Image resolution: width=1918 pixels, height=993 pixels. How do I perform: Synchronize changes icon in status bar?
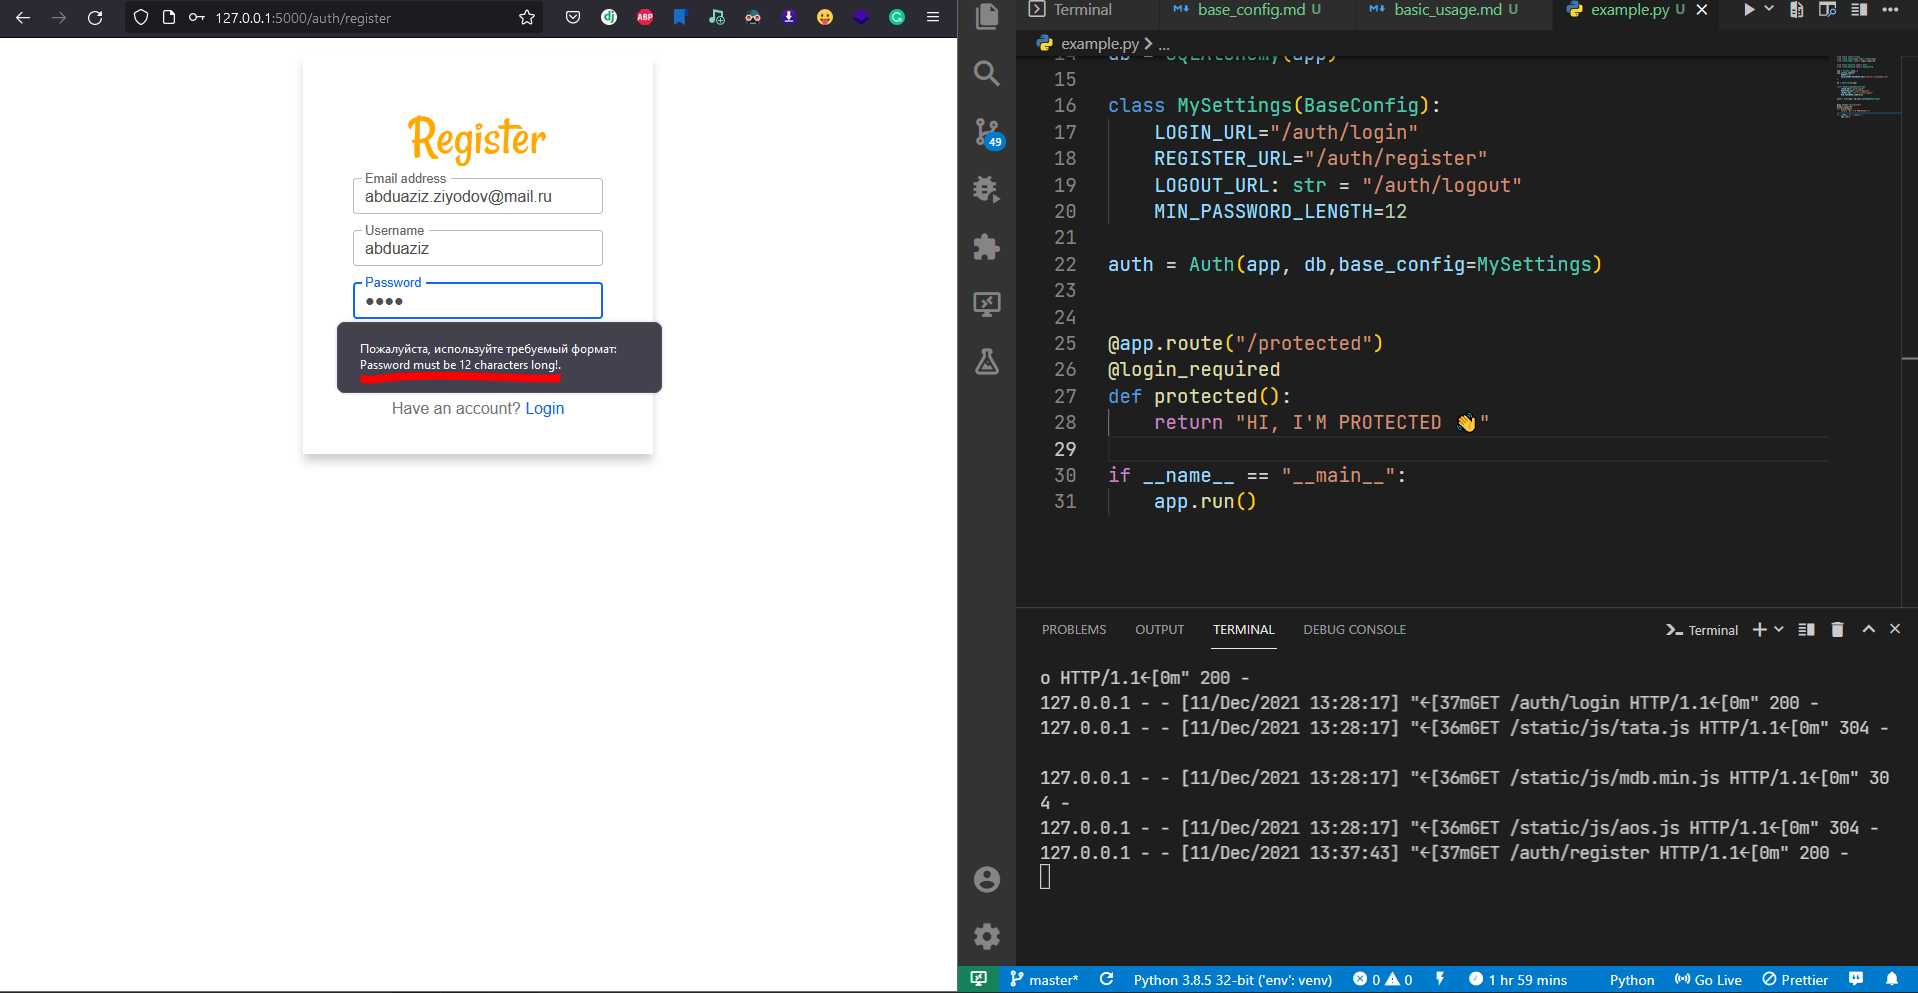point(1106,979)
